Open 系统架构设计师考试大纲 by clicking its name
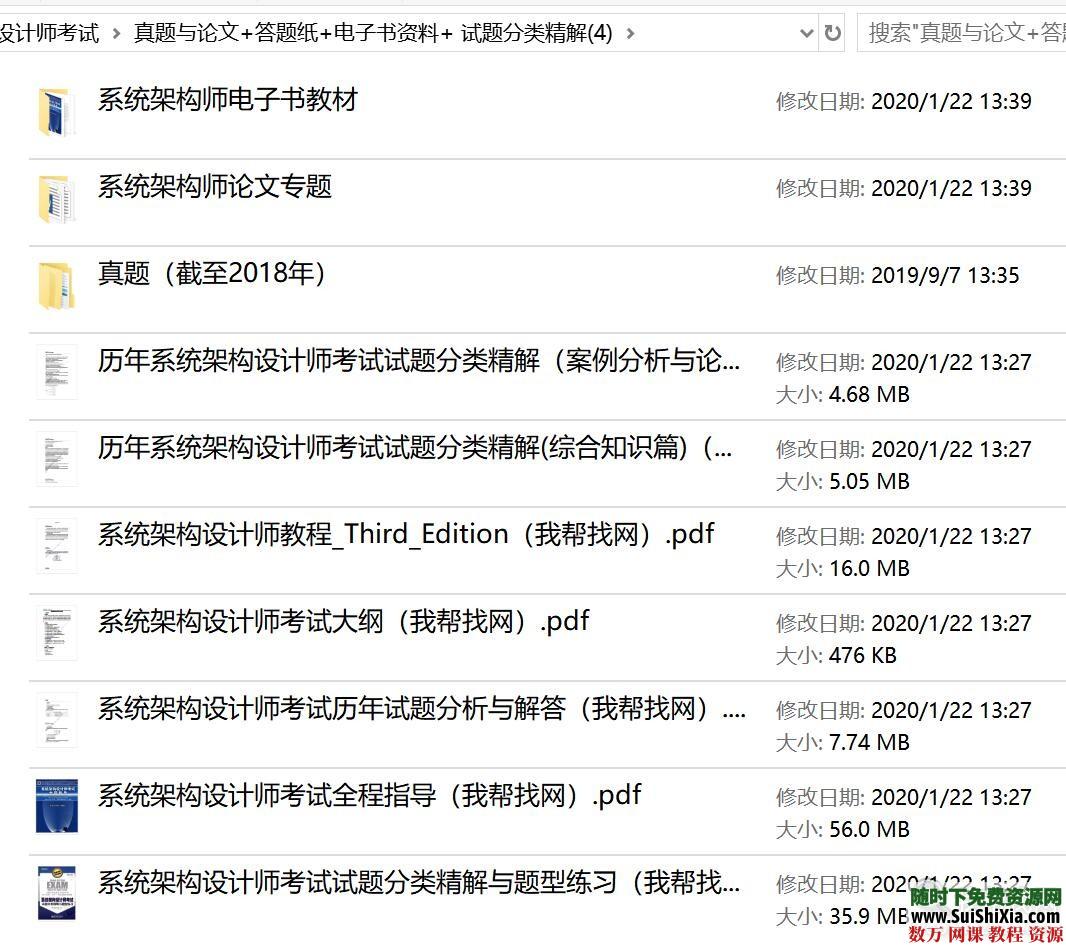Viewport: 1066px width, 947px height. 340,621
